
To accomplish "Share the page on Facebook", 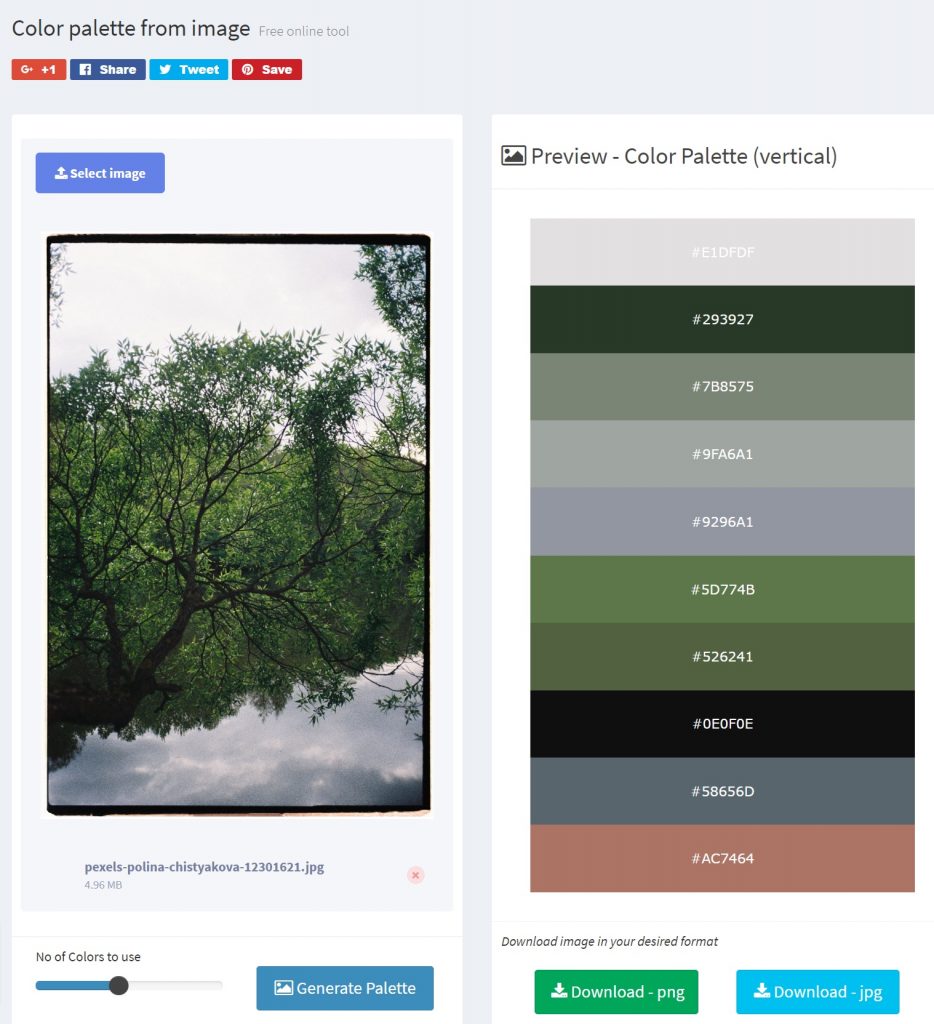I will coord(108,69).
